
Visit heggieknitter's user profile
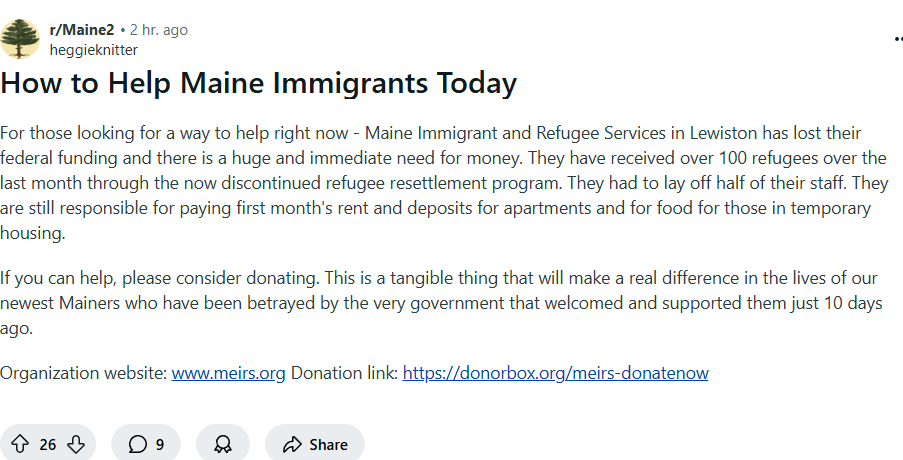tap(94, 49)
